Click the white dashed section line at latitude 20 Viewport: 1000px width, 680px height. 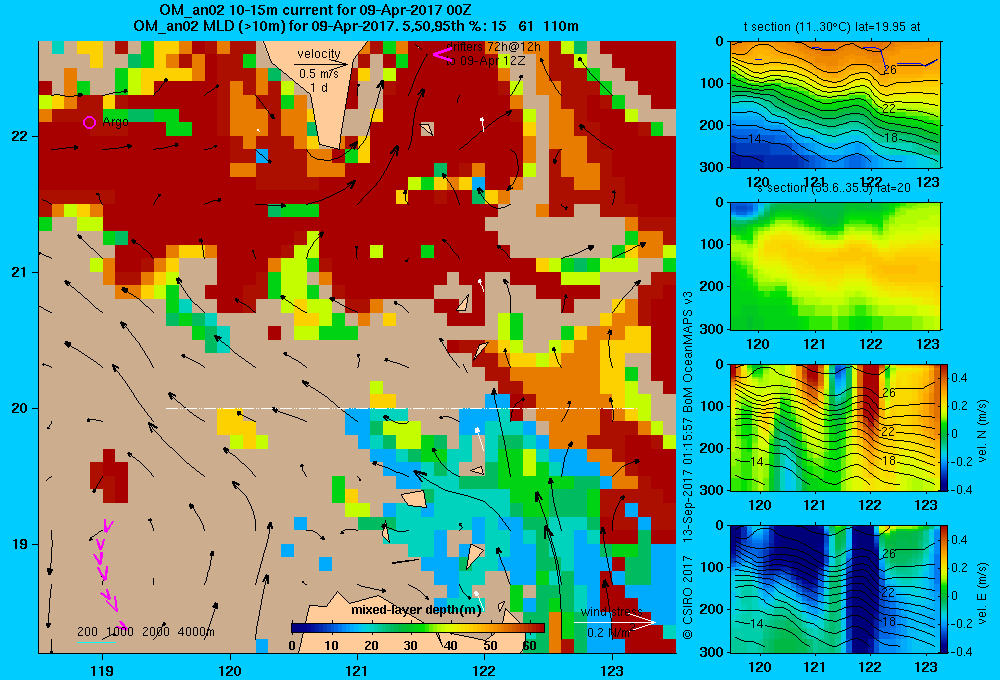401,408
